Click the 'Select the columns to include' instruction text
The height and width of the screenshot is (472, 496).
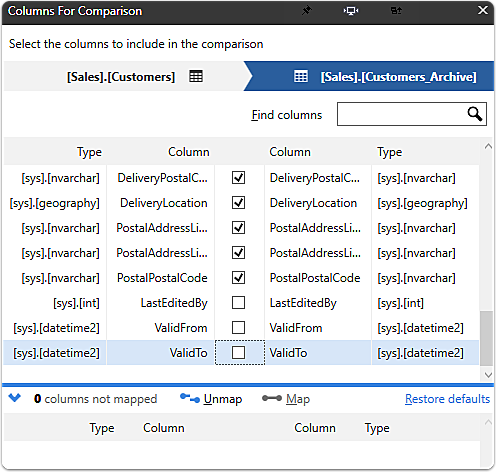coord(136,44)
